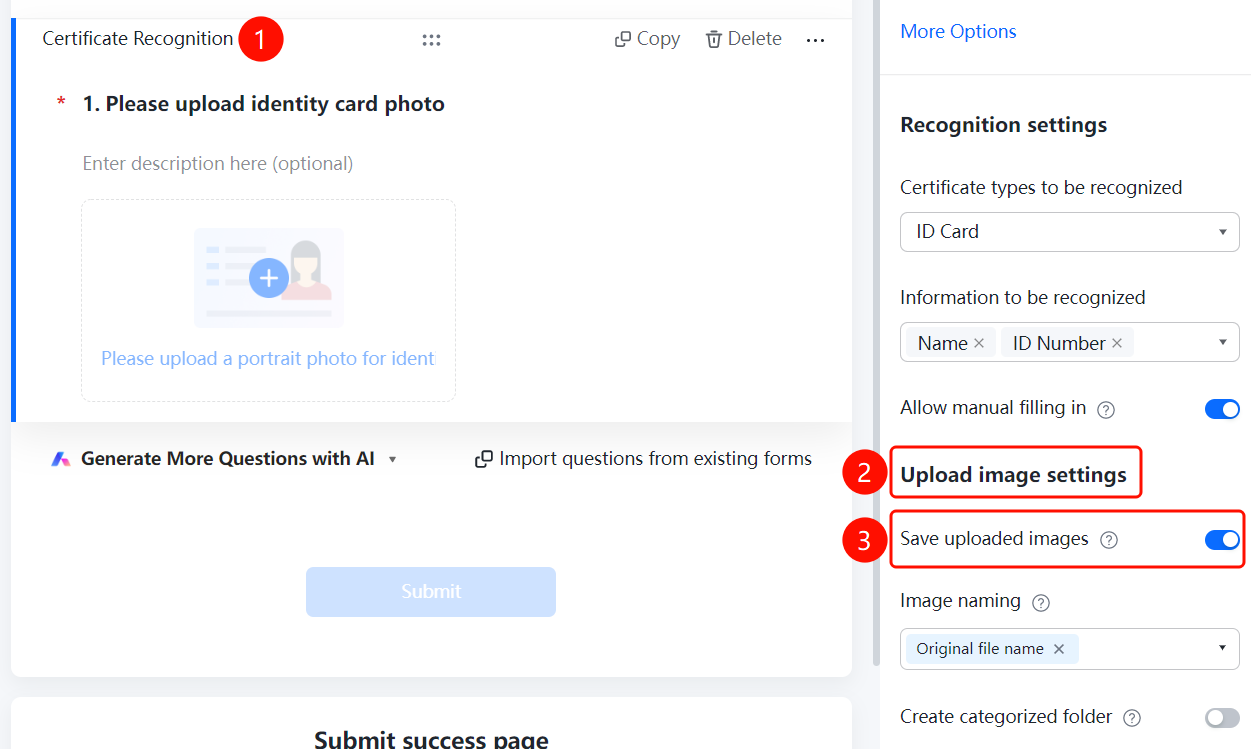Viewport: 1251px width, 749px height.
Task: Expand Generate More Questions with AI
Action: pyautogui.click(x=225, y=459)
